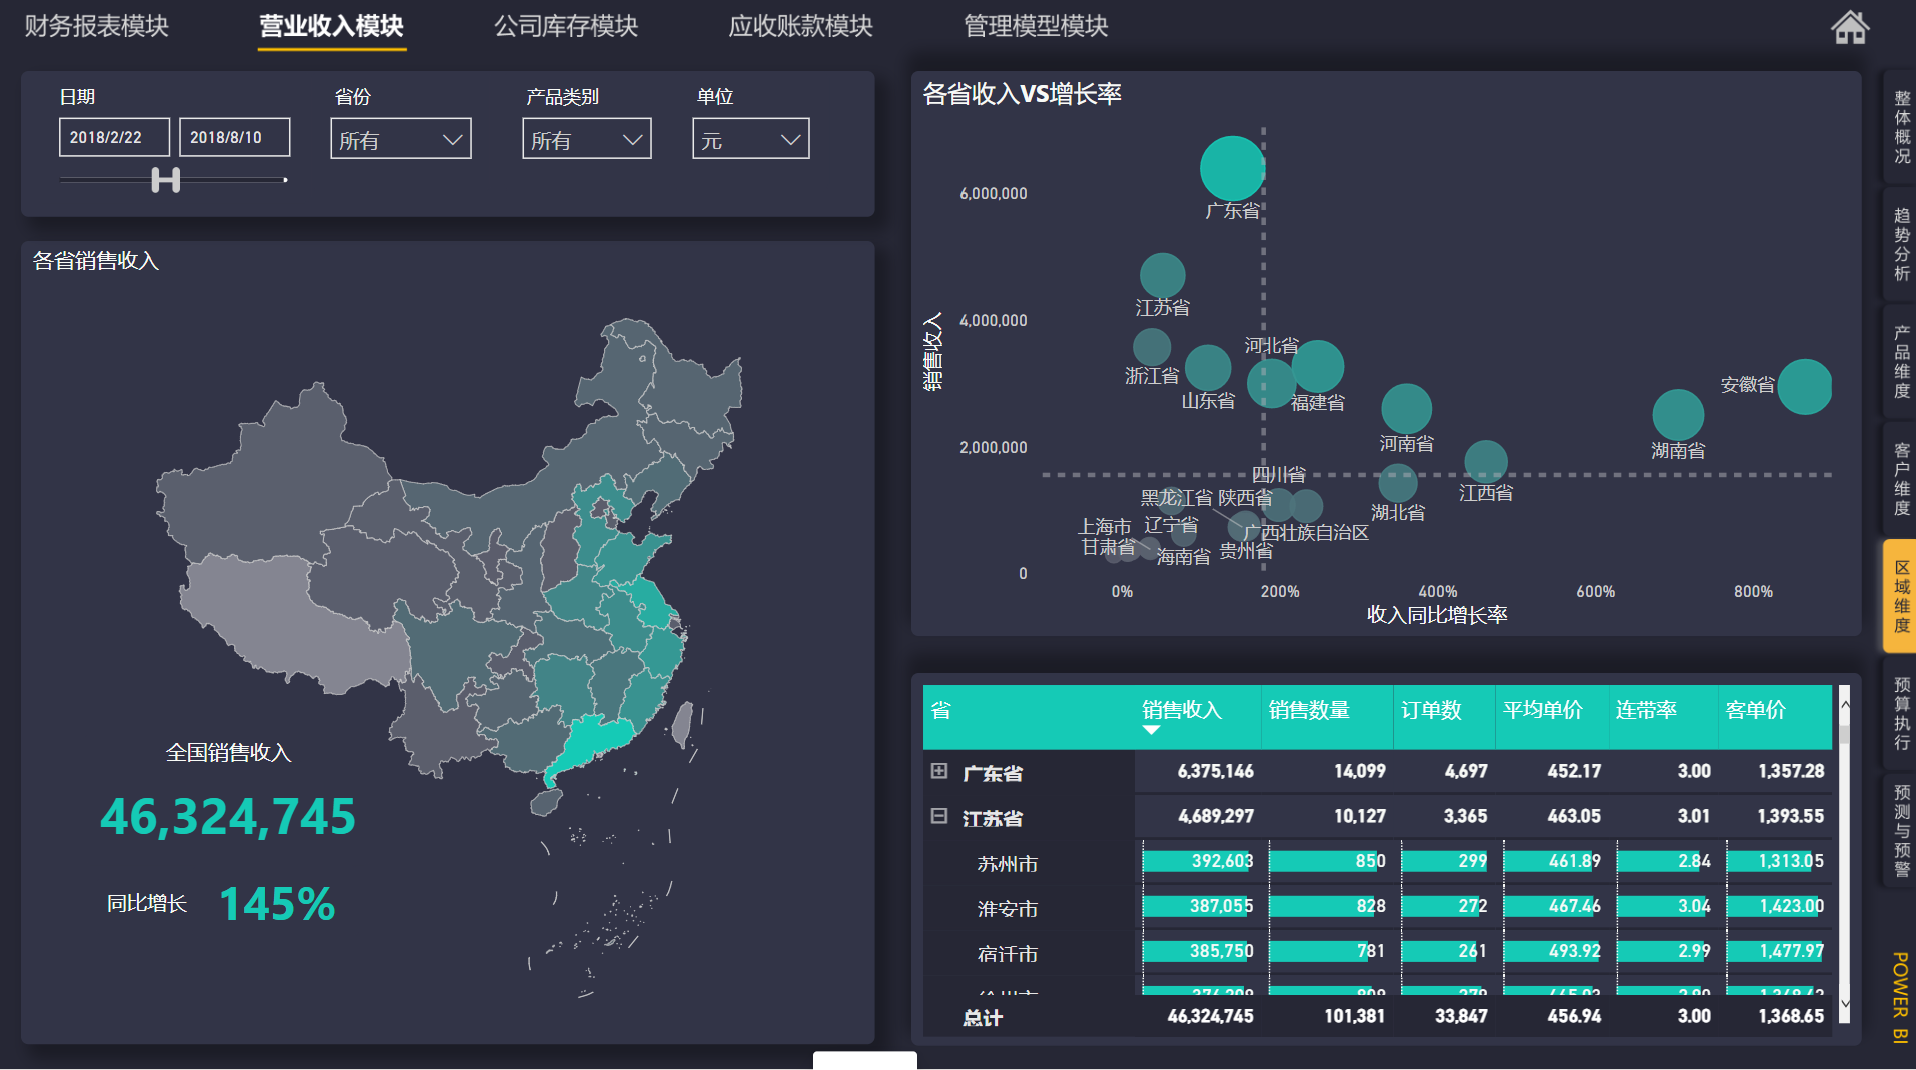Image resolution: width=1916 pixels, height=1070 pixels.
Task: Click table scrollbar down arrow
Action: point(1845,1003)
